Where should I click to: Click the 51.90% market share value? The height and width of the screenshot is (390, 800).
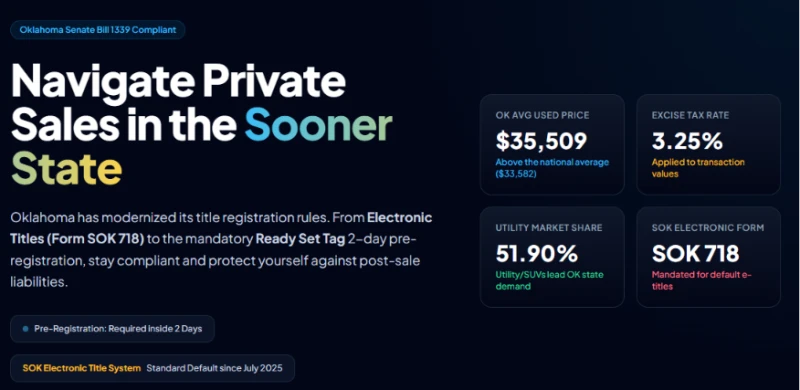537,254
